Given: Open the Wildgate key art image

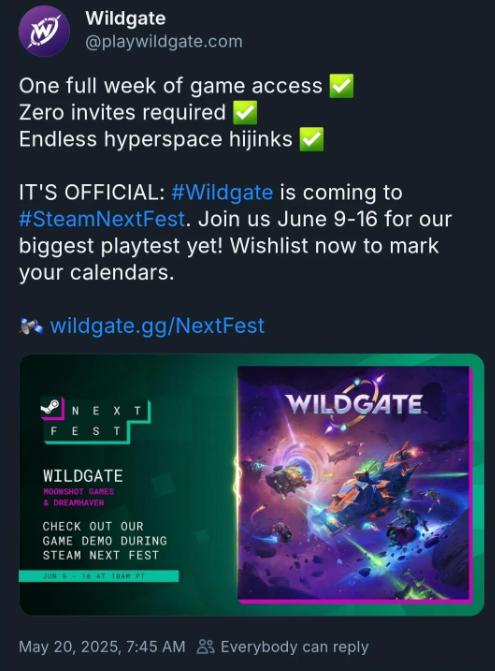Looking at the screenshot, I should (x=355, y=484).
